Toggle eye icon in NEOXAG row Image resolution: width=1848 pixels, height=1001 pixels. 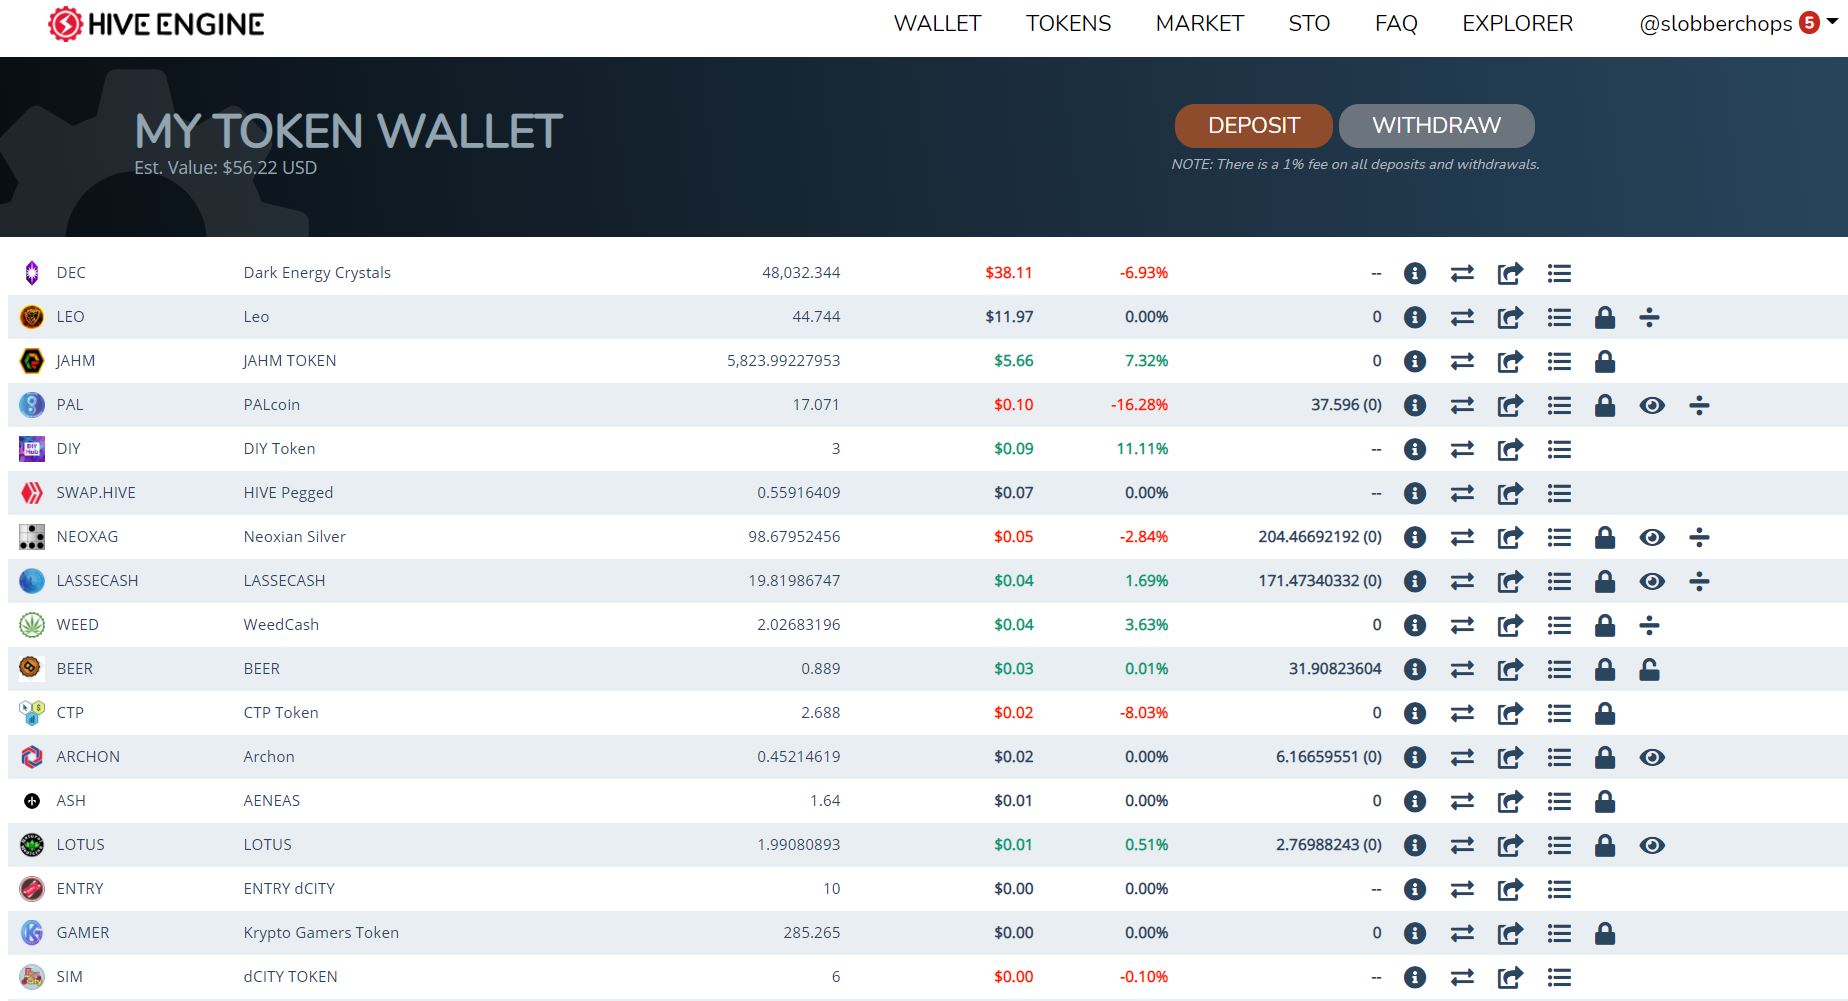click(x=1652, y=537)
